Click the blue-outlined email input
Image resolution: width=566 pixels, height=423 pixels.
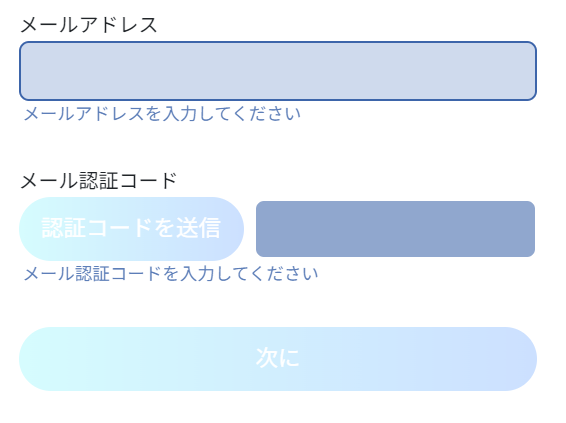pyautogui.click(x=278, y=71)
